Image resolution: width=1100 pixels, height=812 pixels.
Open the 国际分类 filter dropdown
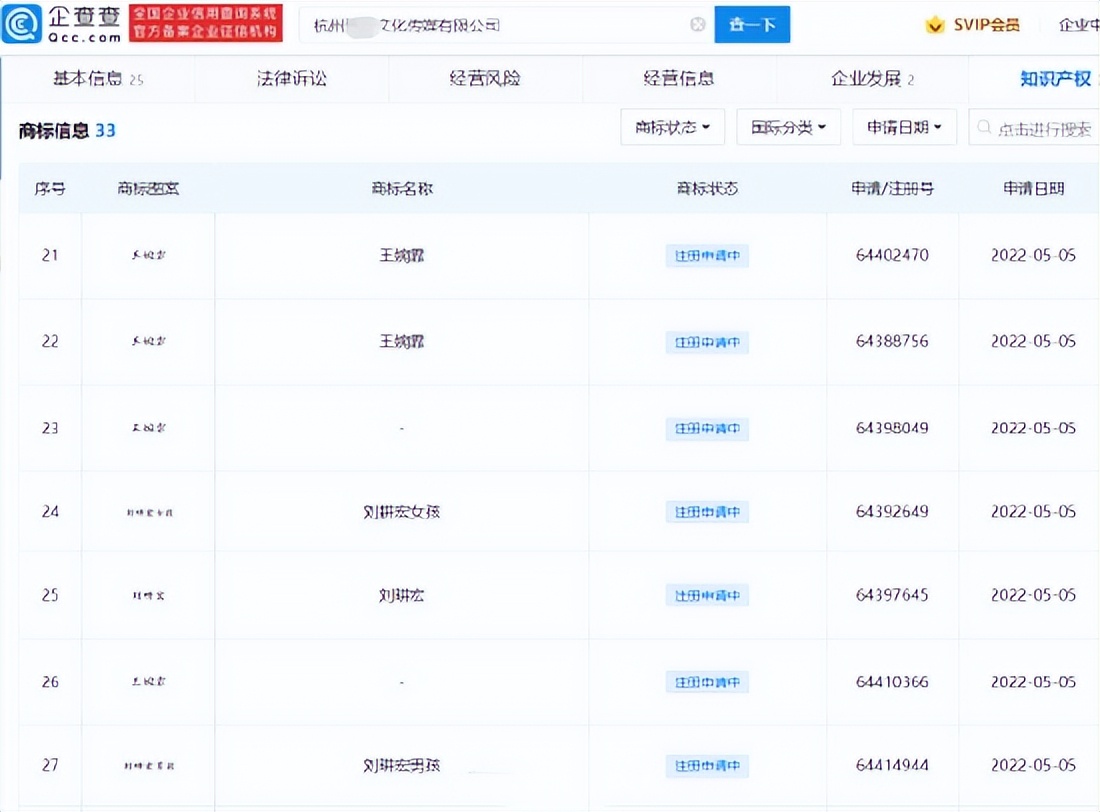pos(789,128)
